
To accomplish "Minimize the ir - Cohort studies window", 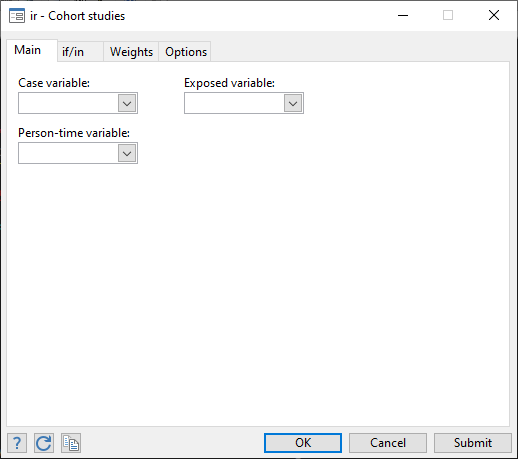I will point(403,15).
